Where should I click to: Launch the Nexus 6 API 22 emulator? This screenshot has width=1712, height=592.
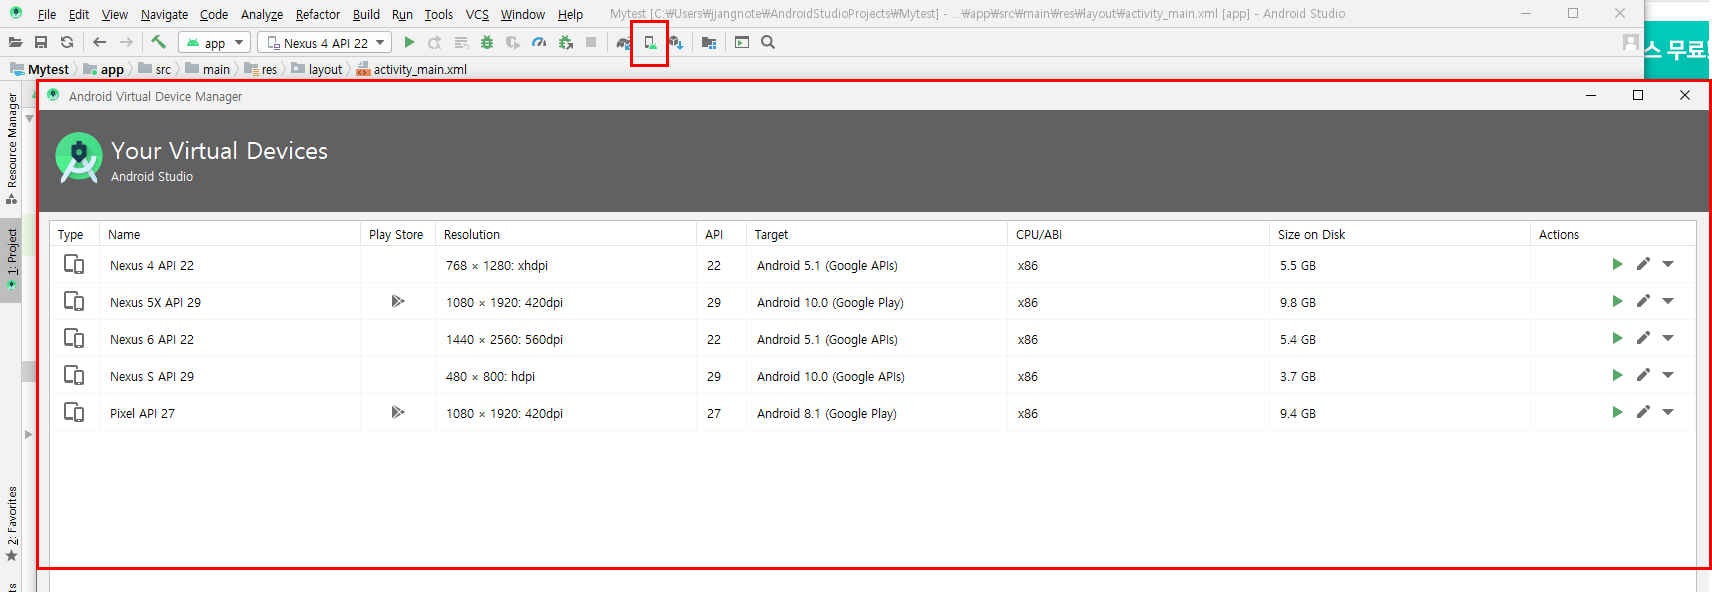(1617, 338)
